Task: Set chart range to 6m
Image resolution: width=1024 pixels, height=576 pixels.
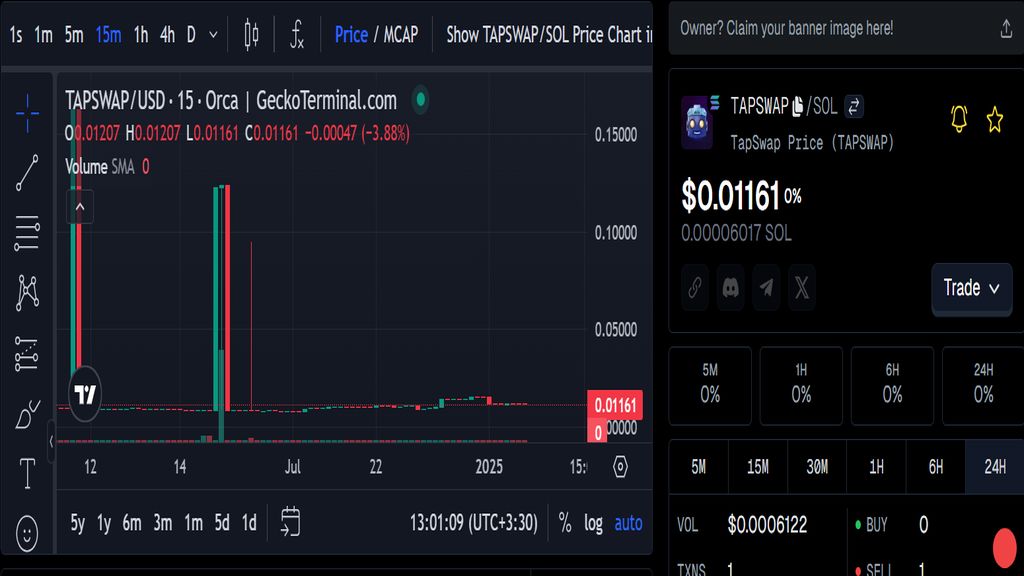Action: (132, 523)
